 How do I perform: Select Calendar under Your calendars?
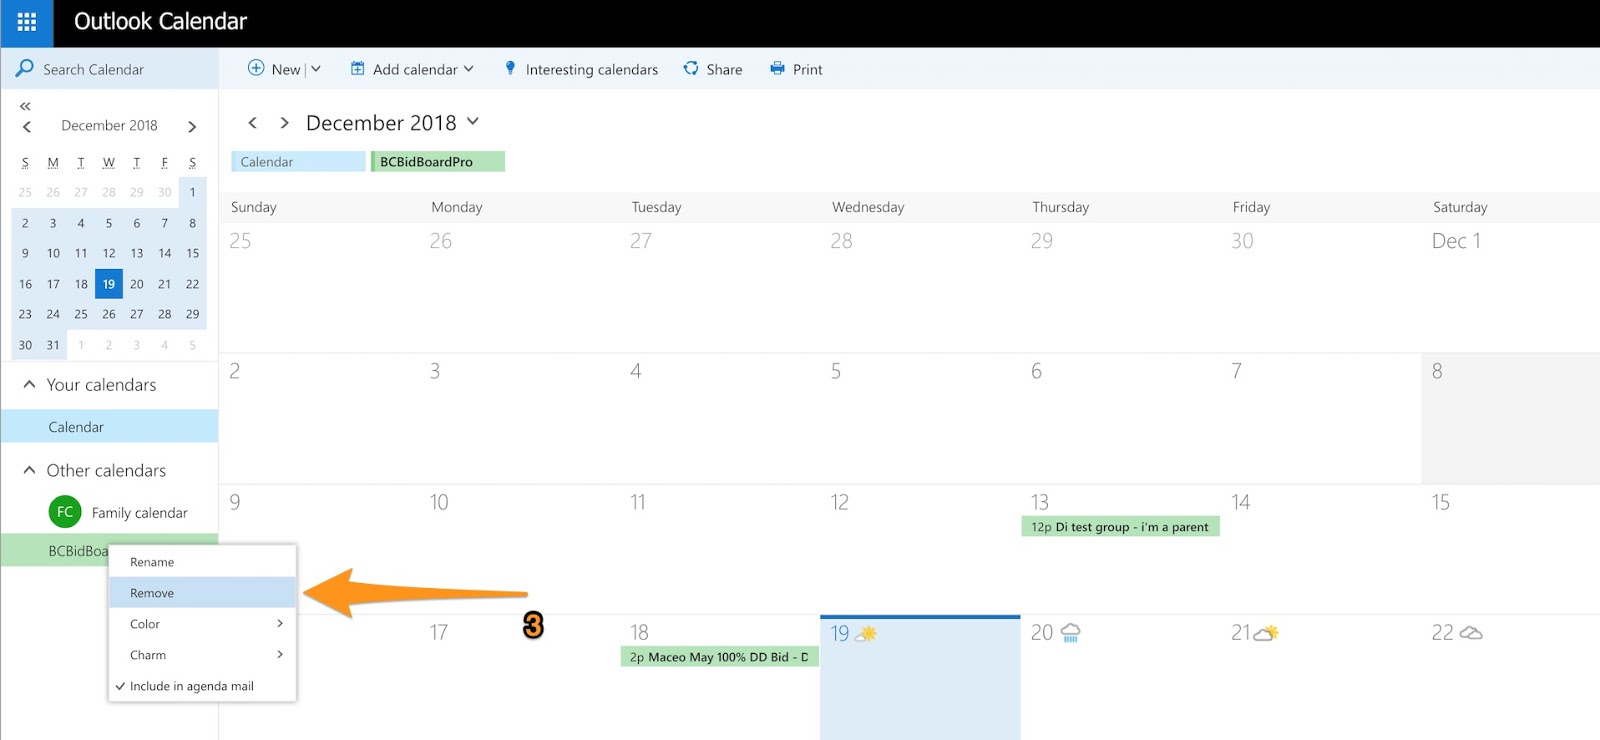point(109,426)
